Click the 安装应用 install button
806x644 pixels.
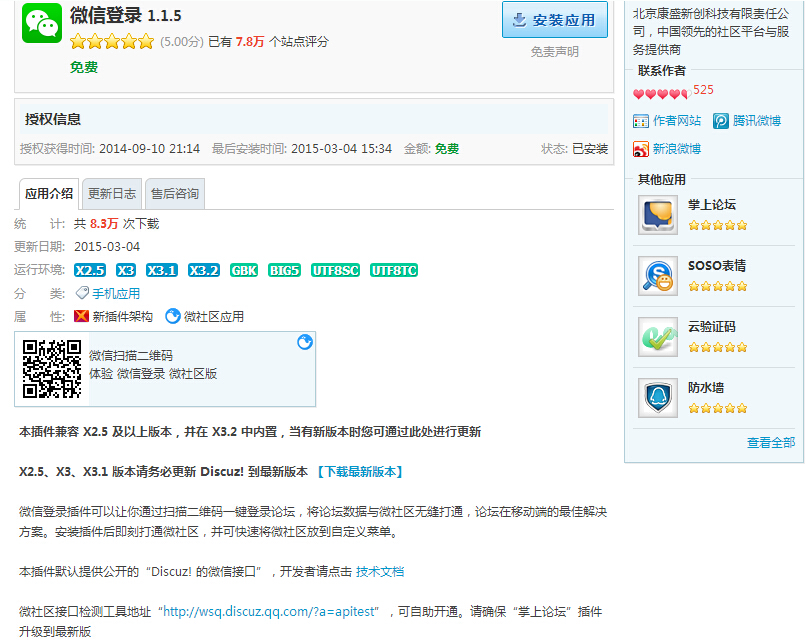tap(555, 20)
